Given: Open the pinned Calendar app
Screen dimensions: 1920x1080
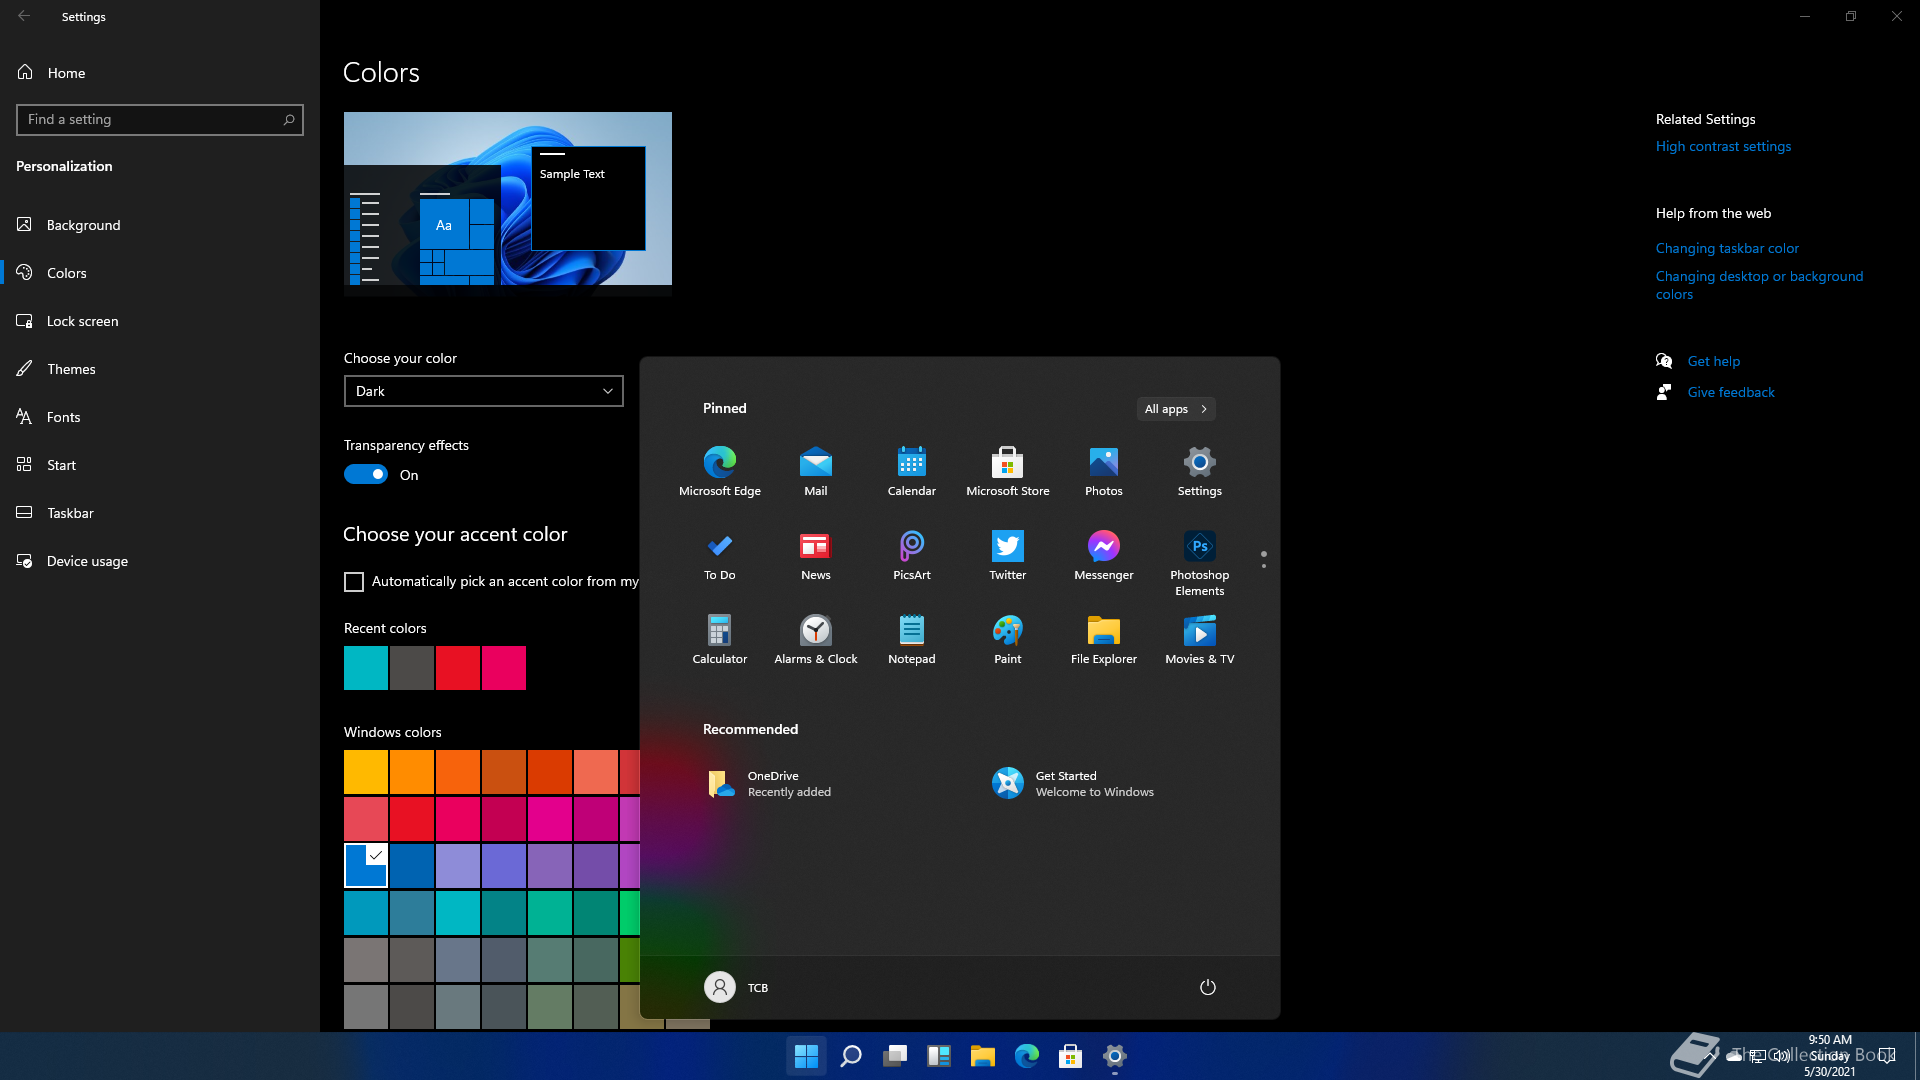Looking at the screenshot, I should click(x=912, y=471).
